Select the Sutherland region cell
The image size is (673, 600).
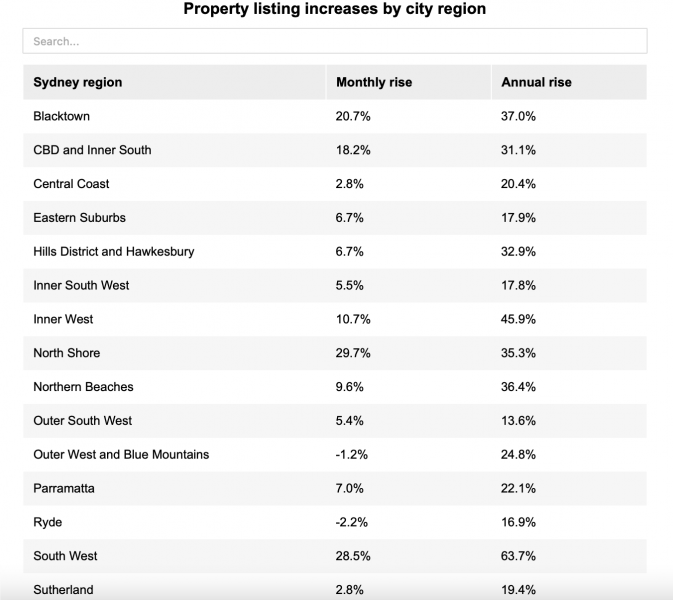[x=63, y=590]
